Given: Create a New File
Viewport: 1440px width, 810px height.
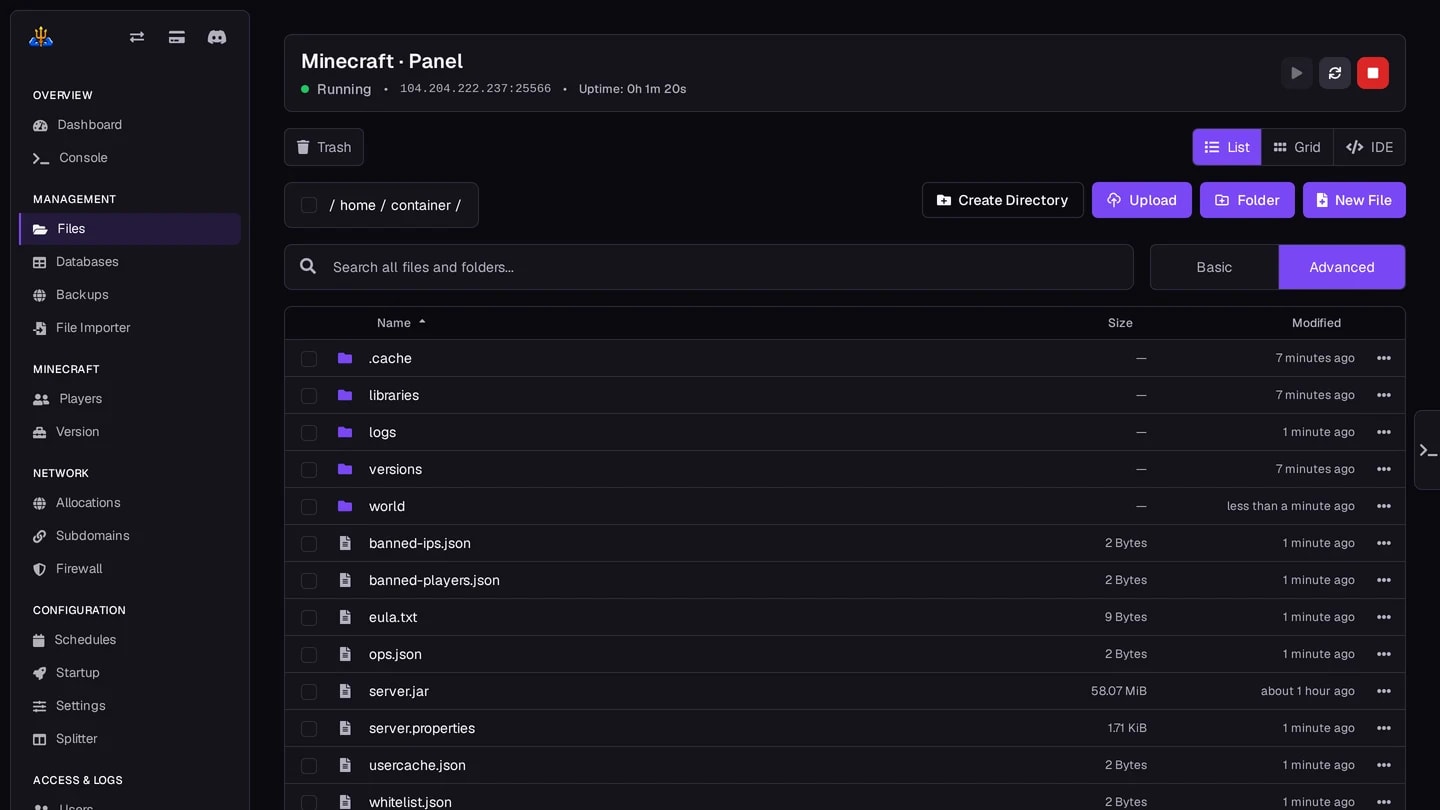Looking at the screenshot, I should pos(1354,200).
